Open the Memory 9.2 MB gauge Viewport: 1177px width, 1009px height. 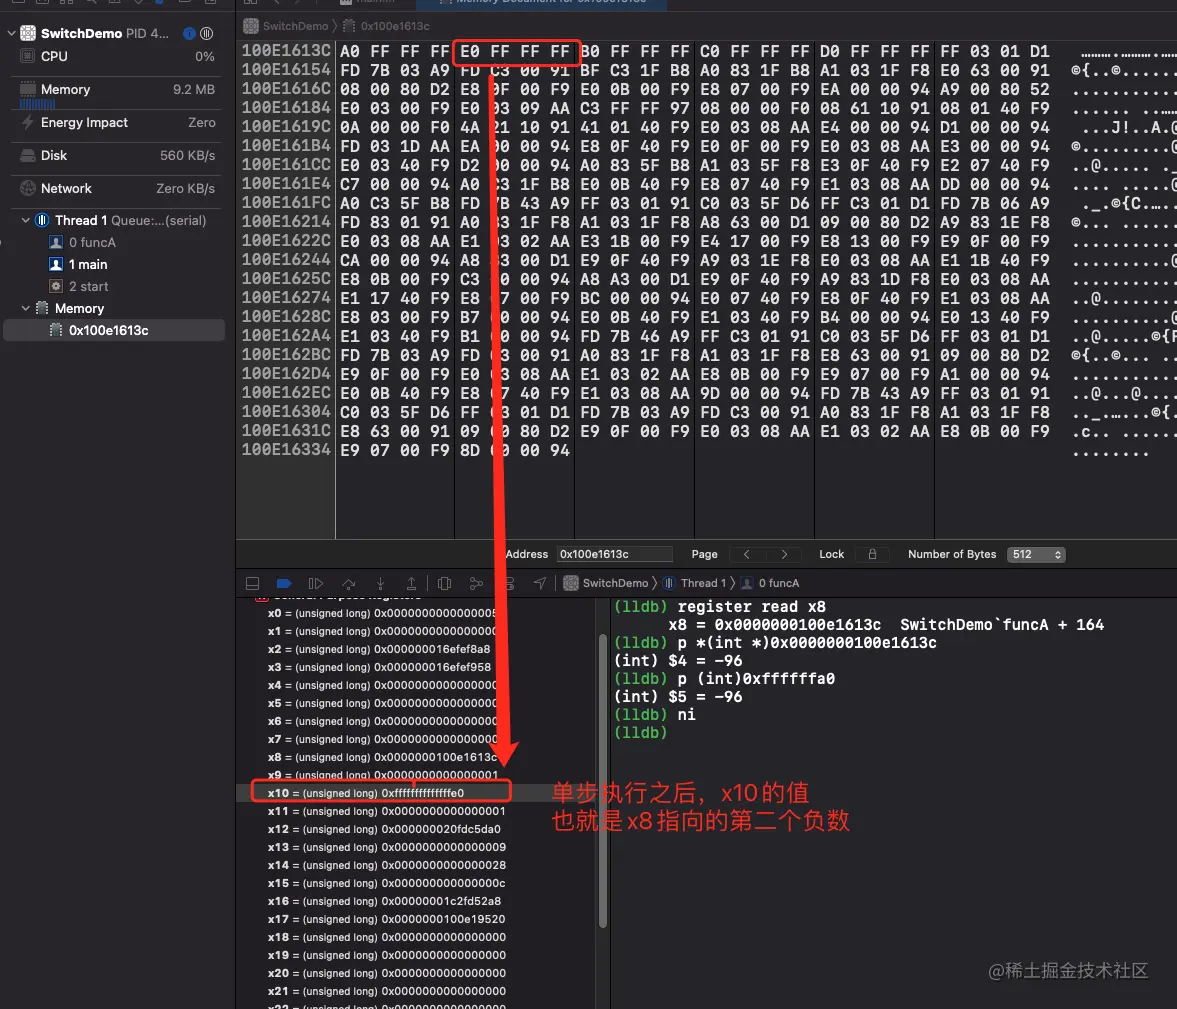117,89
